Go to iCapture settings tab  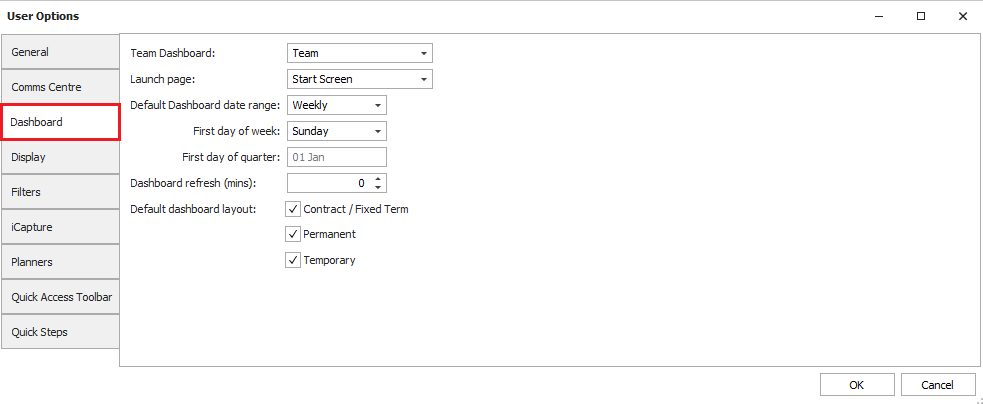(x=60, y=227)
